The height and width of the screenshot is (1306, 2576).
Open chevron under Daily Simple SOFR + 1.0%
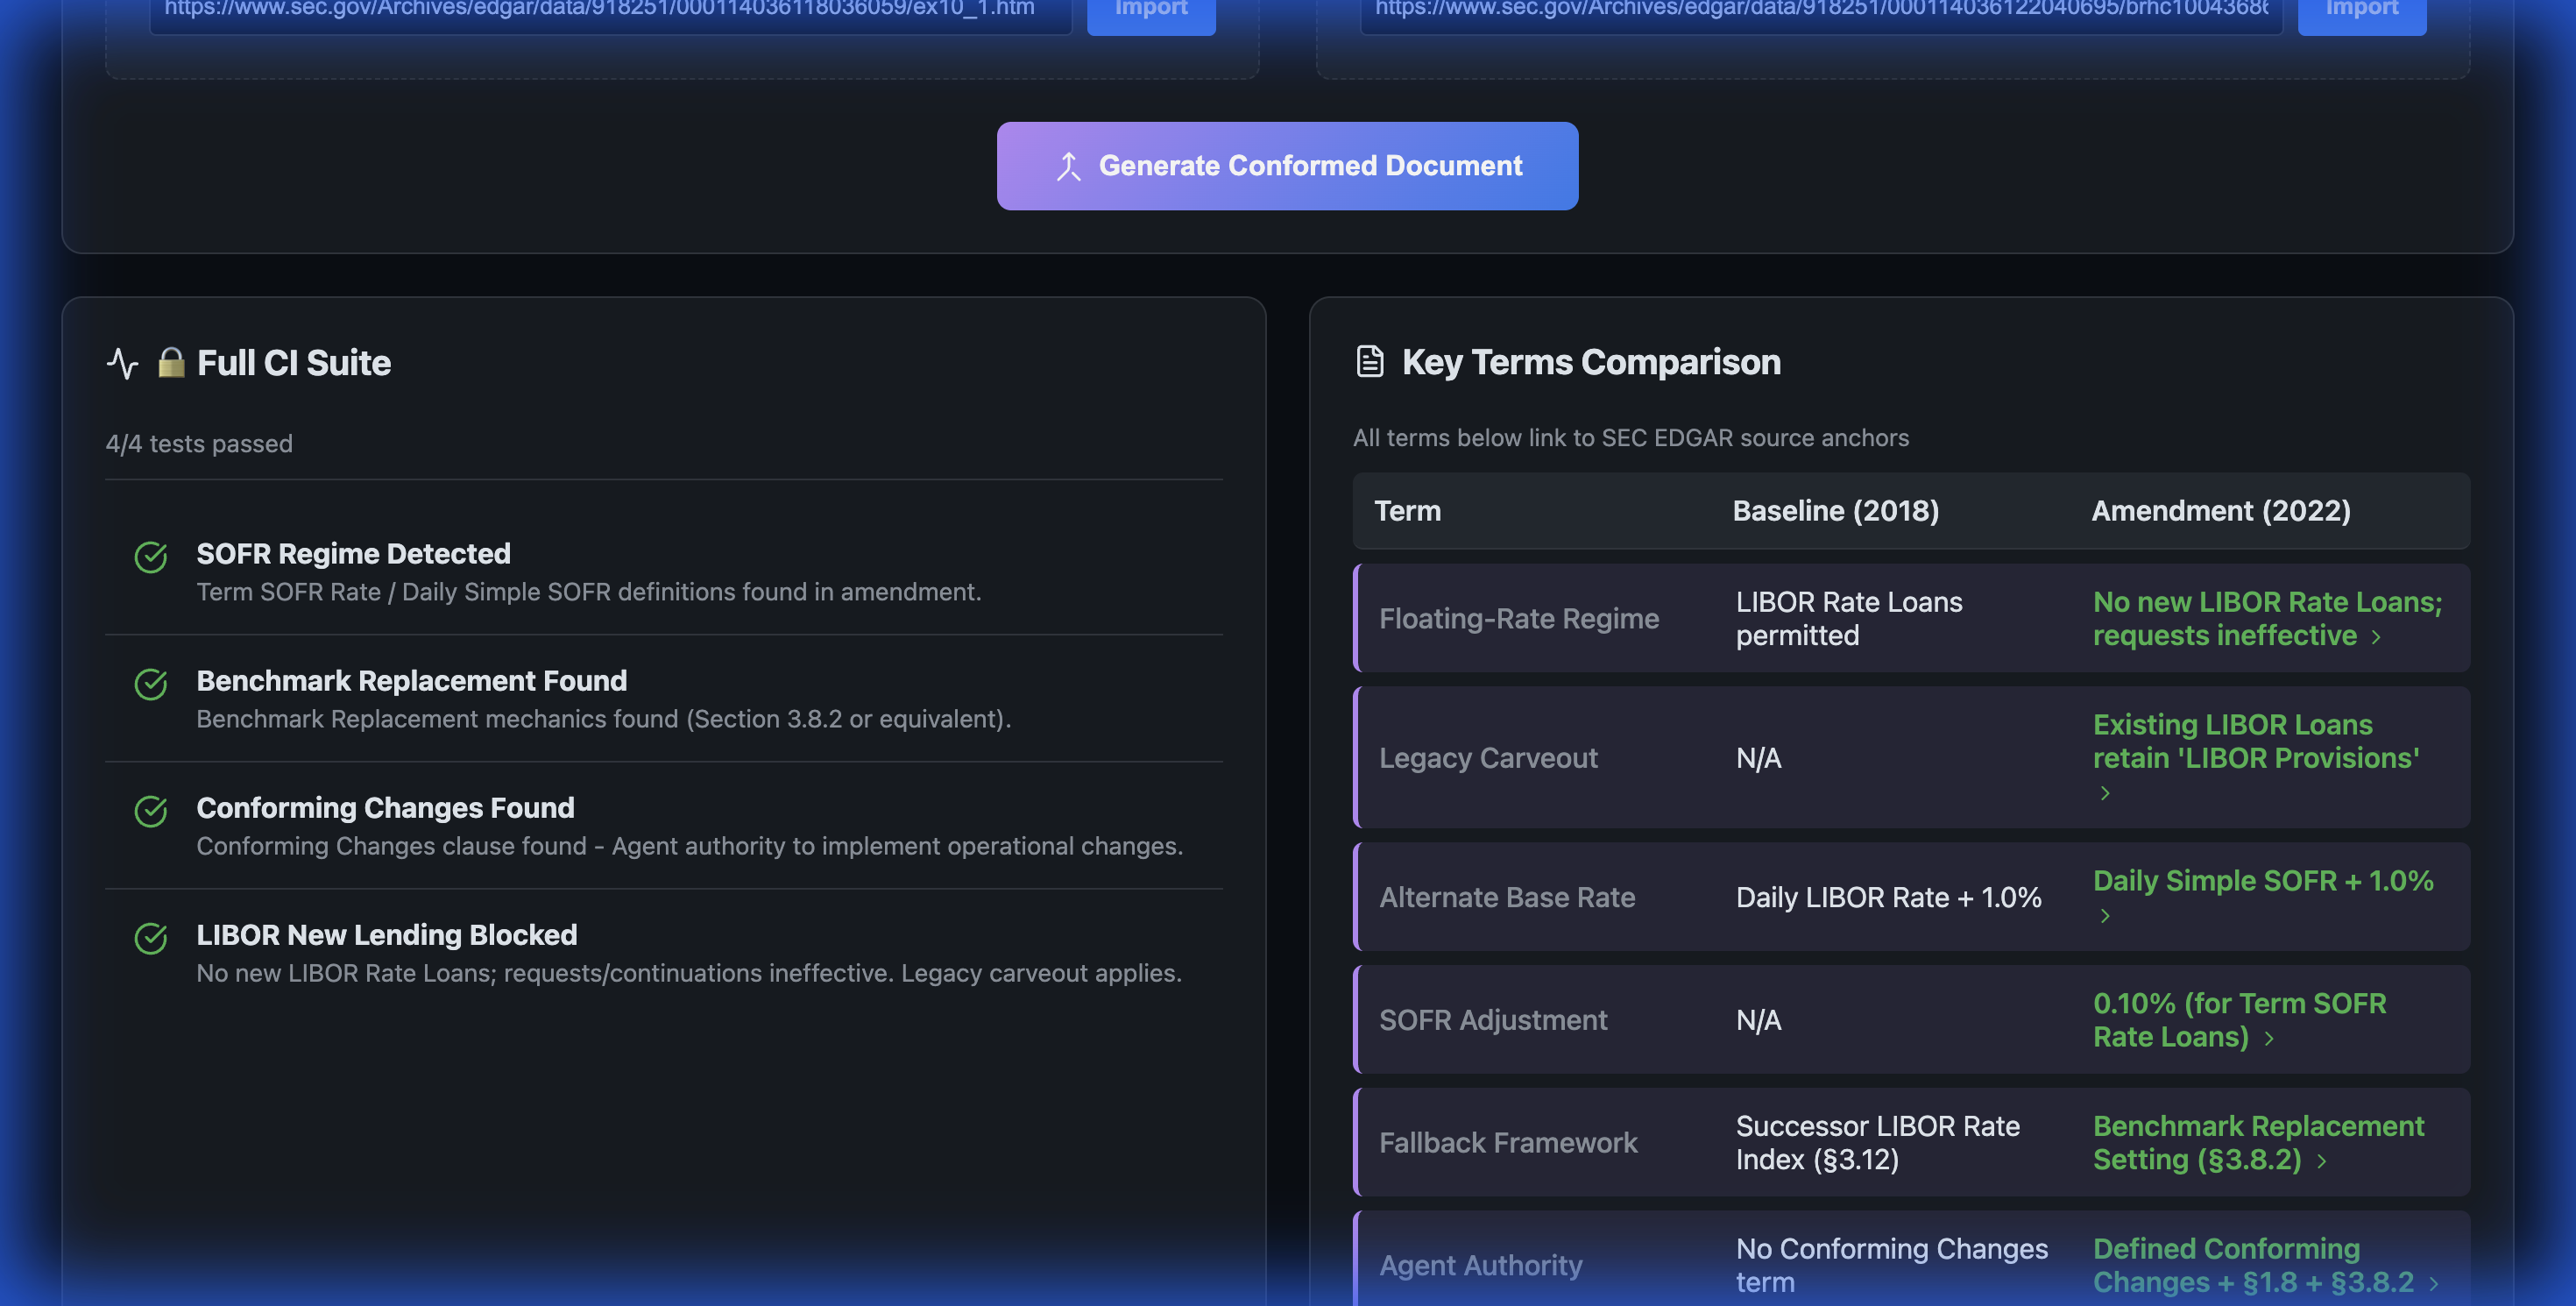tap(2104, 916)
